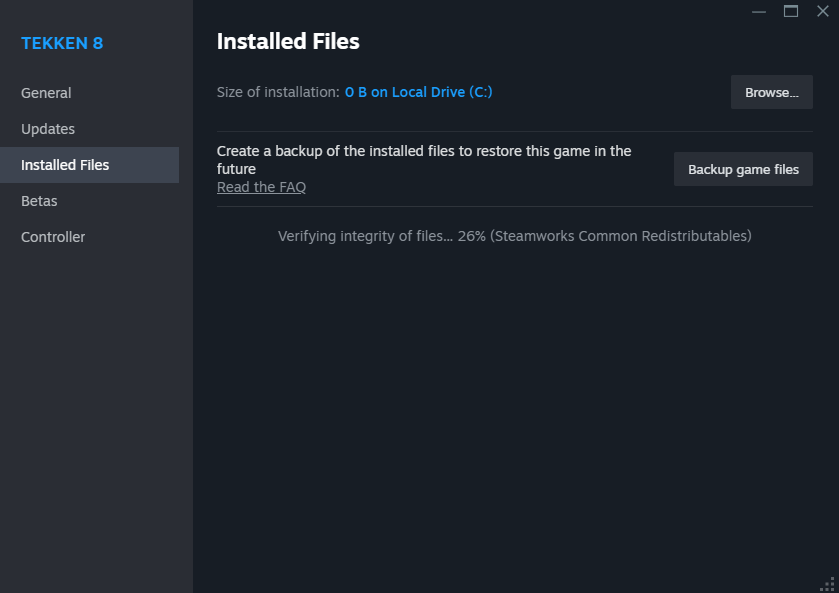View the Controller settings section
This screenshot has height=593, width=839.
pyautogui.click(x=52, y=236)
